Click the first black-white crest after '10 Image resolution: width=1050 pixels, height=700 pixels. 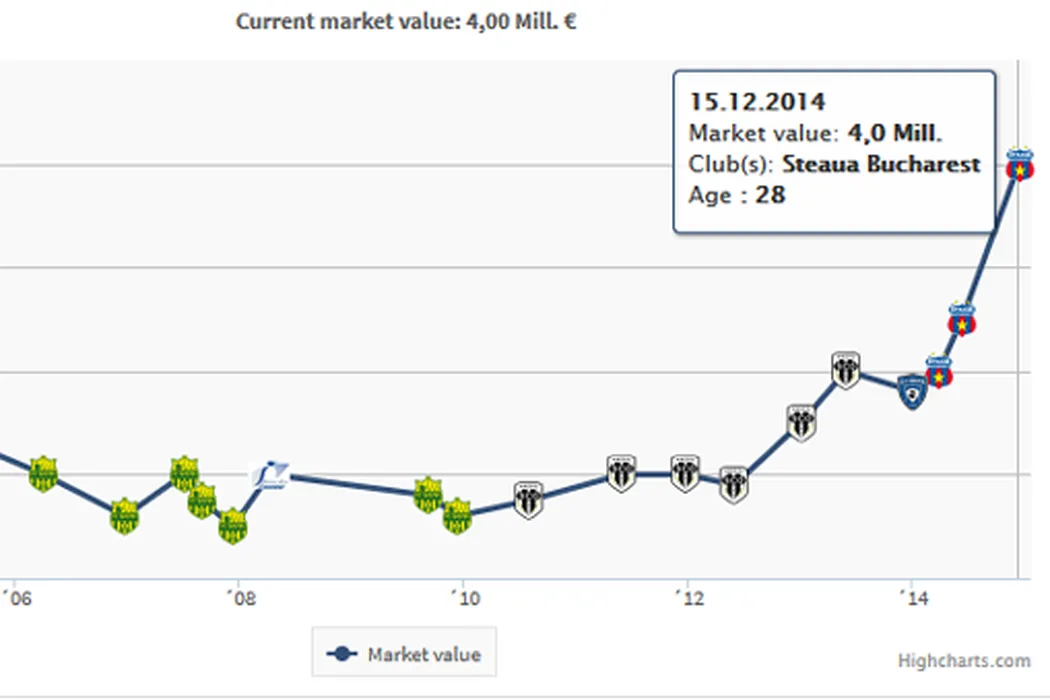529,499
